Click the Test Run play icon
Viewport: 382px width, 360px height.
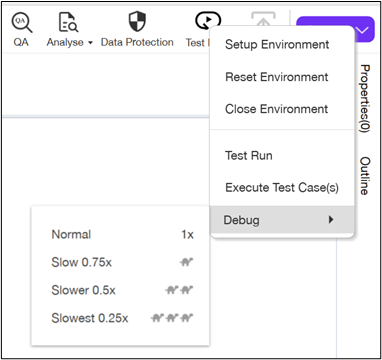[207, 21]
